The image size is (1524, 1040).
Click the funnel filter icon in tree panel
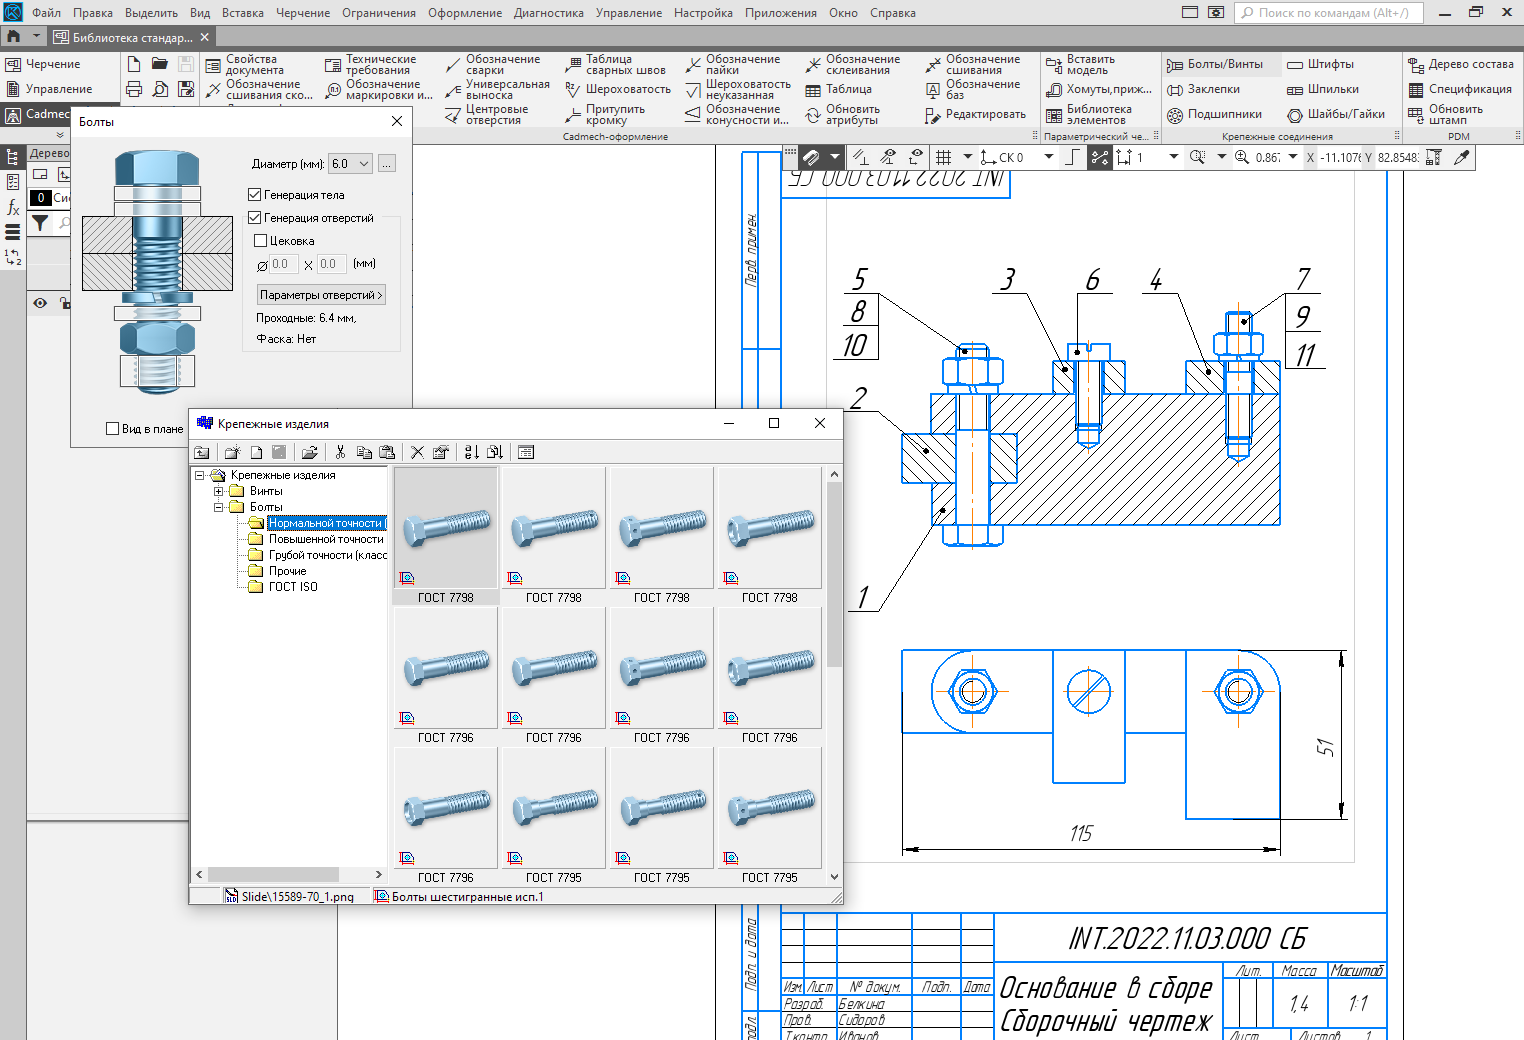[40, 224]
